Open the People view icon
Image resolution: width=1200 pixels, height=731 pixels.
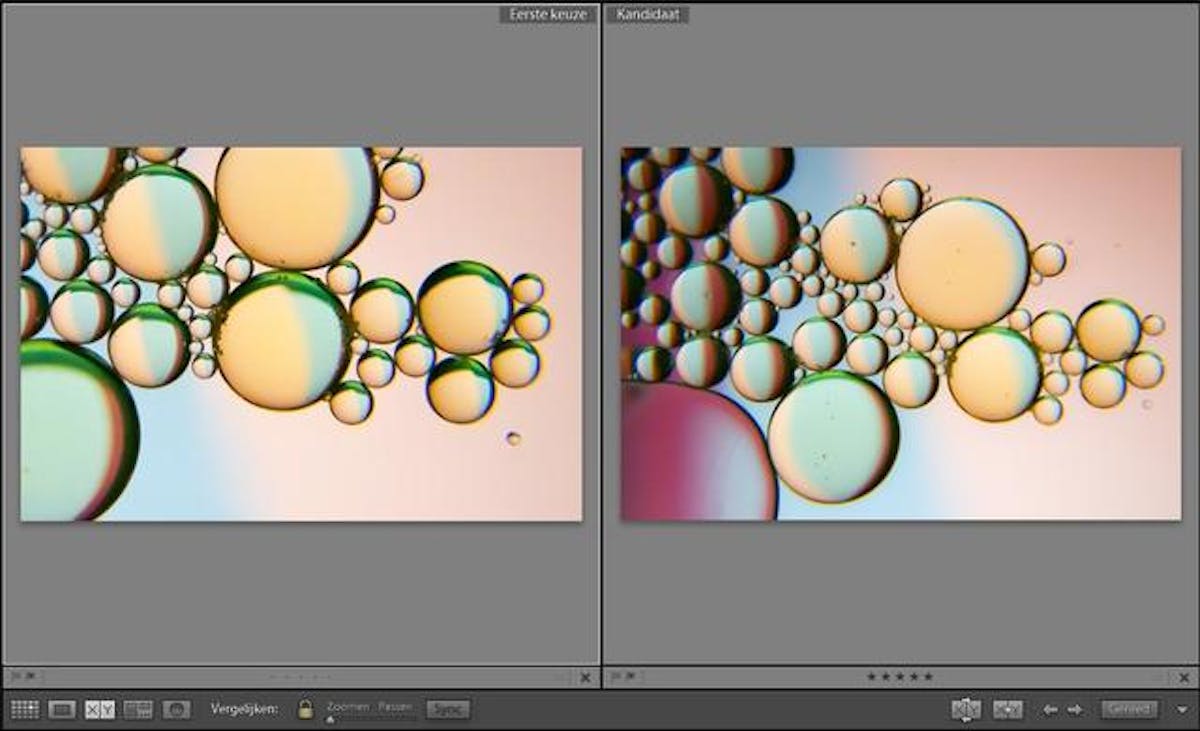(176, 709)
